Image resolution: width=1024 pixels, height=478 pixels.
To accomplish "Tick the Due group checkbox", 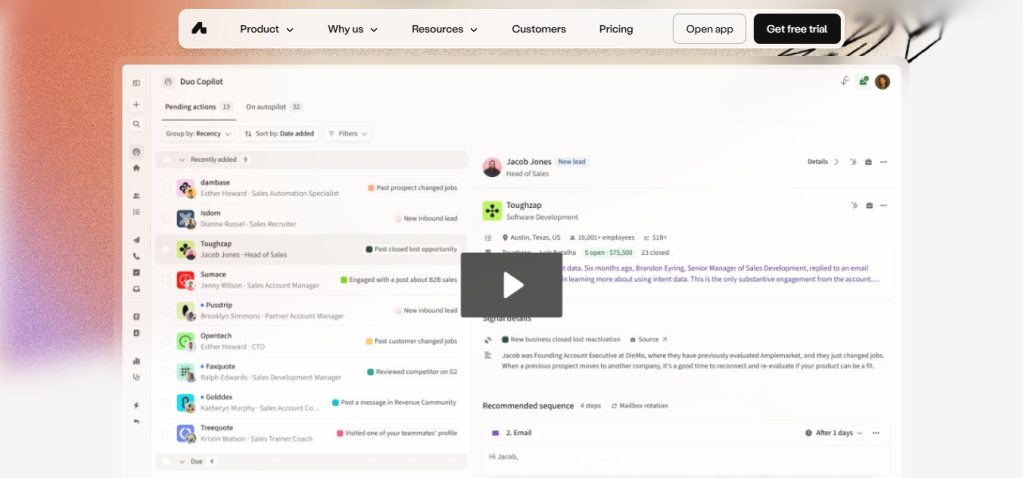I will (x=166, y=461).
